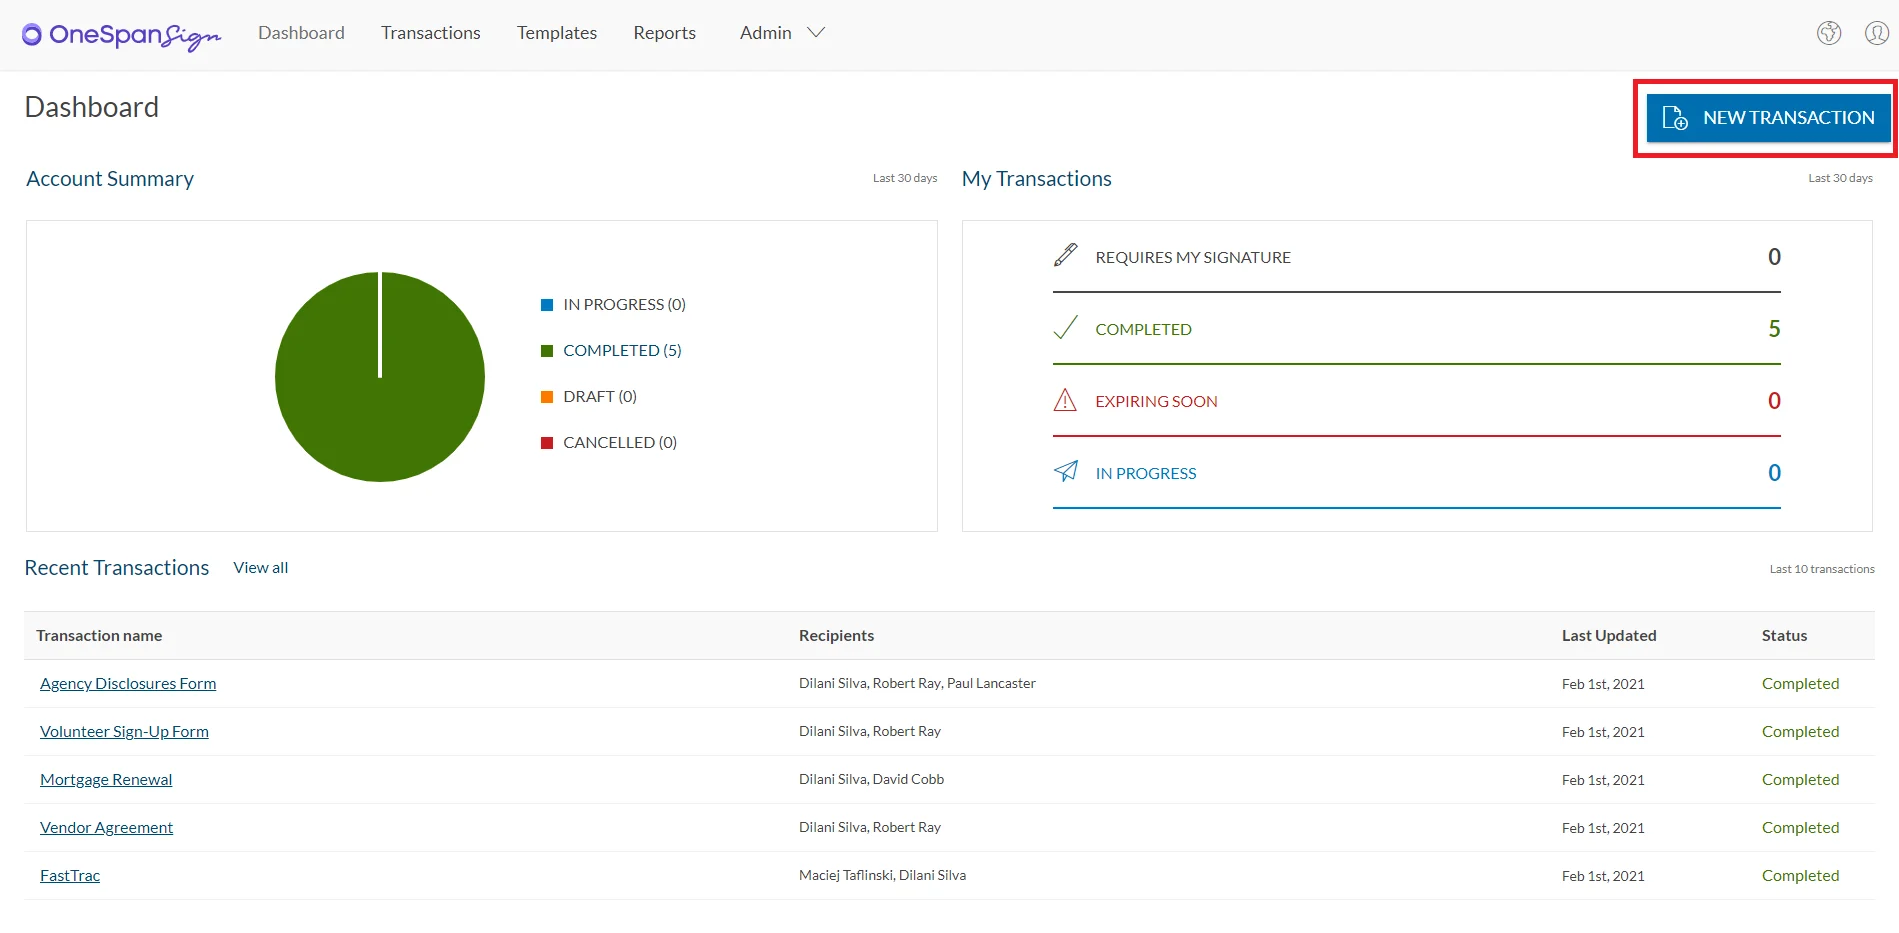Viewport: 1899px width, 933px height.
Task: Open the Vendor Agreement transaction
Action: [x=106, y=828]
